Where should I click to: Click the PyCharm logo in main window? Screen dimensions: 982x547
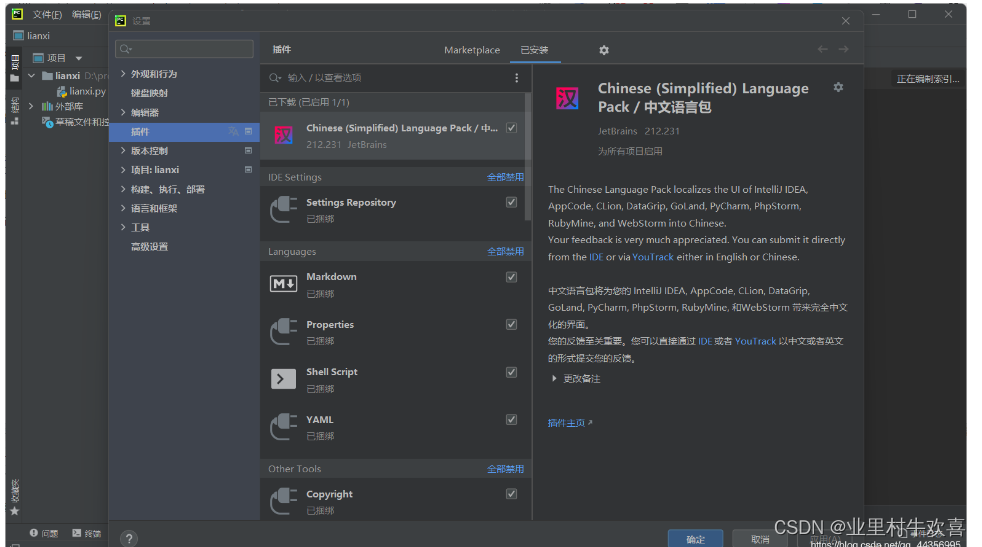[17, 14]
